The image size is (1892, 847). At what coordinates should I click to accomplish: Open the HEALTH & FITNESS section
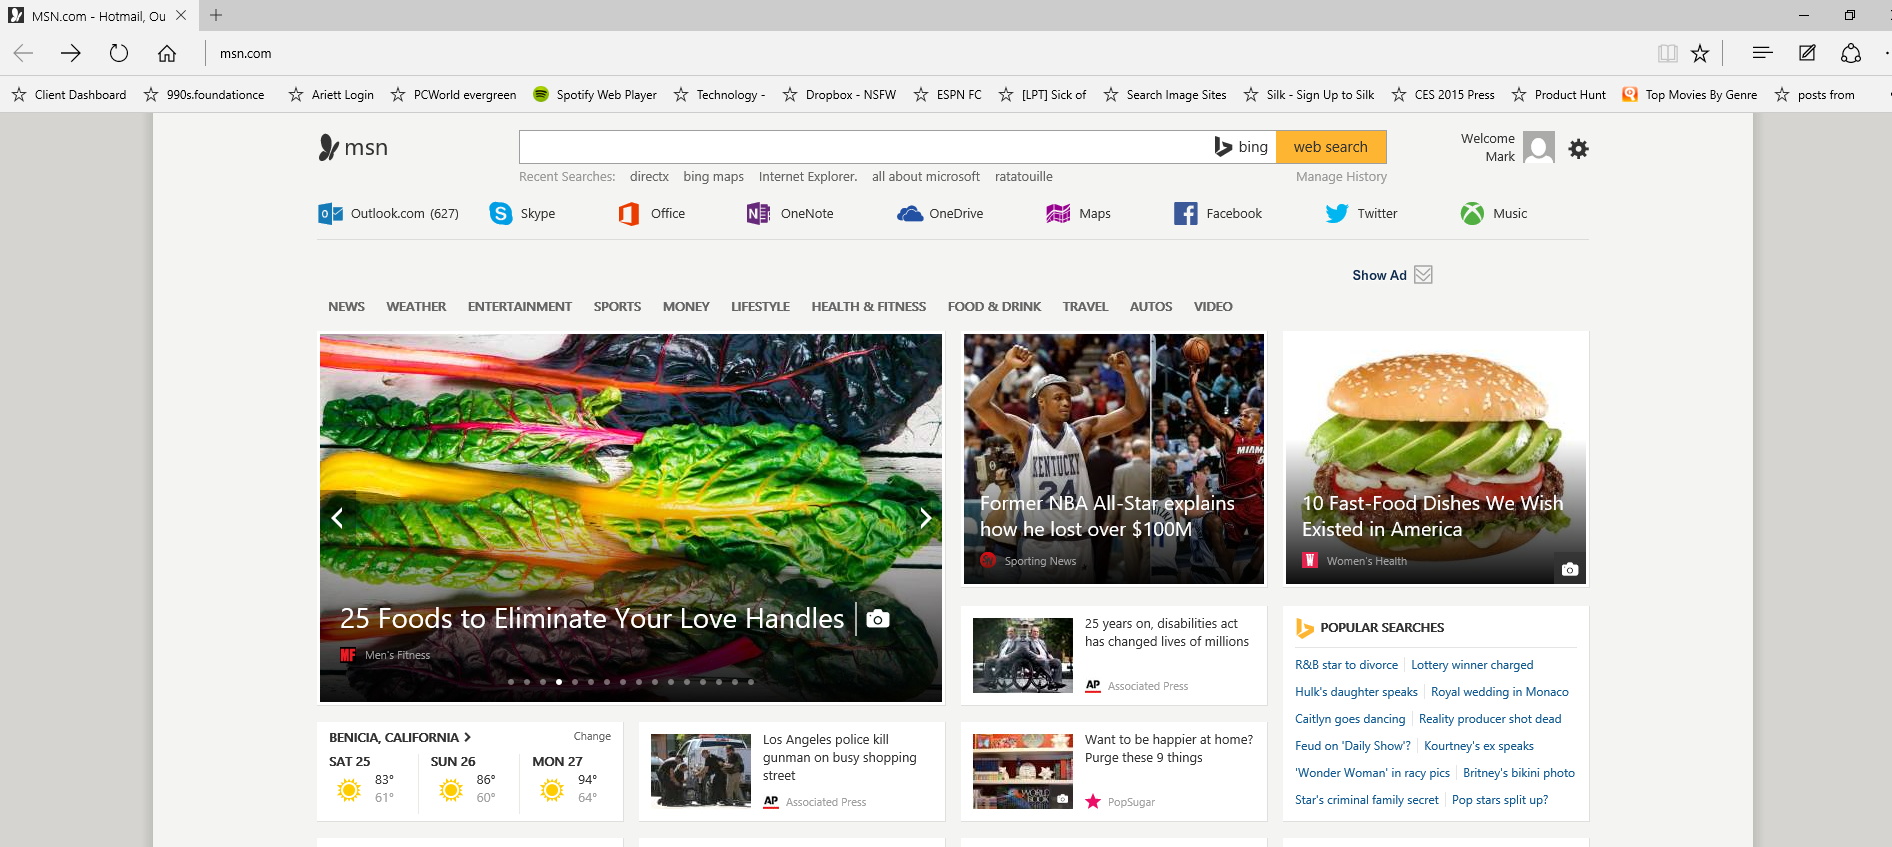pyautogui.click(x=868, y=307)
